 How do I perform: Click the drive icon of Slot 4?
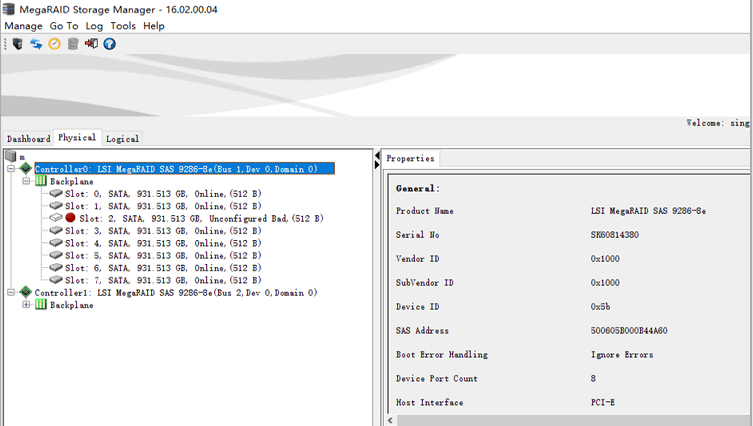56,243
